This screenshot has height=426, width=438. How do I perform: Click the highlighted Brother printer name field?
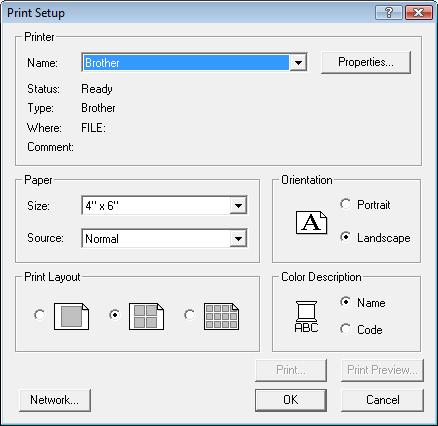[186, 63]
